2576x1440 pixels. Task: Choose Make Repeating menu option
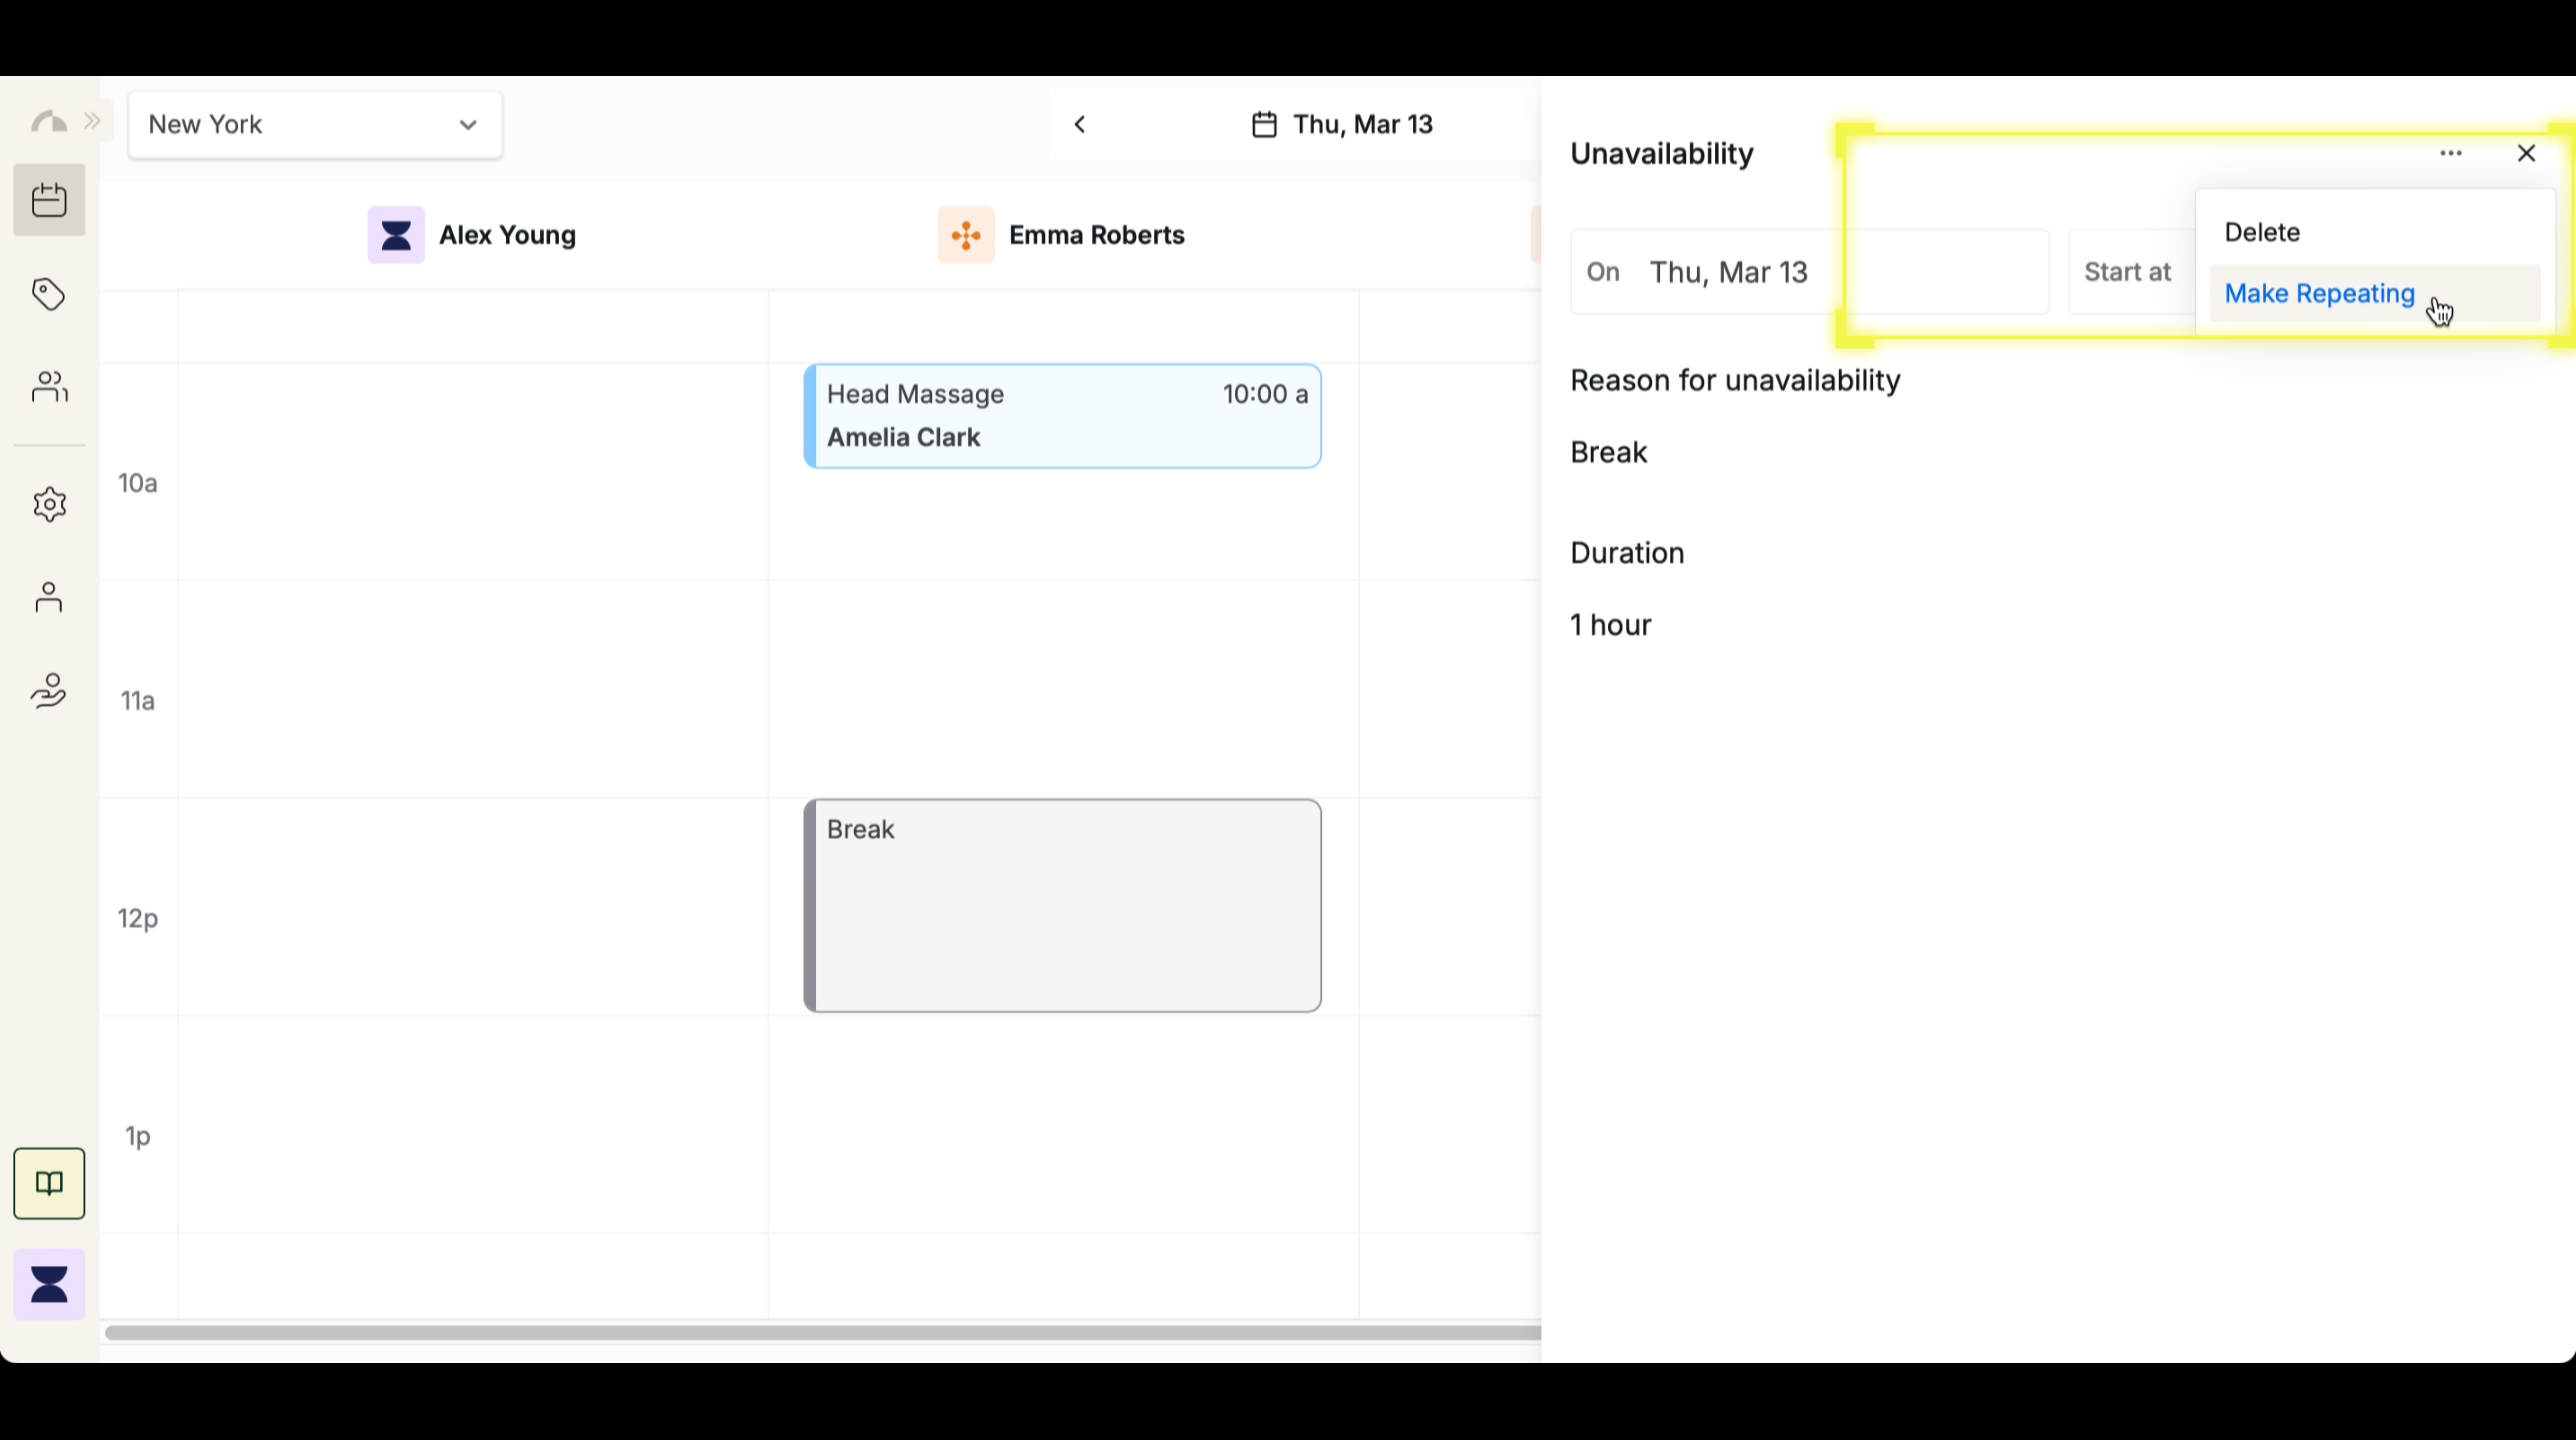[x=2319, y=294]
